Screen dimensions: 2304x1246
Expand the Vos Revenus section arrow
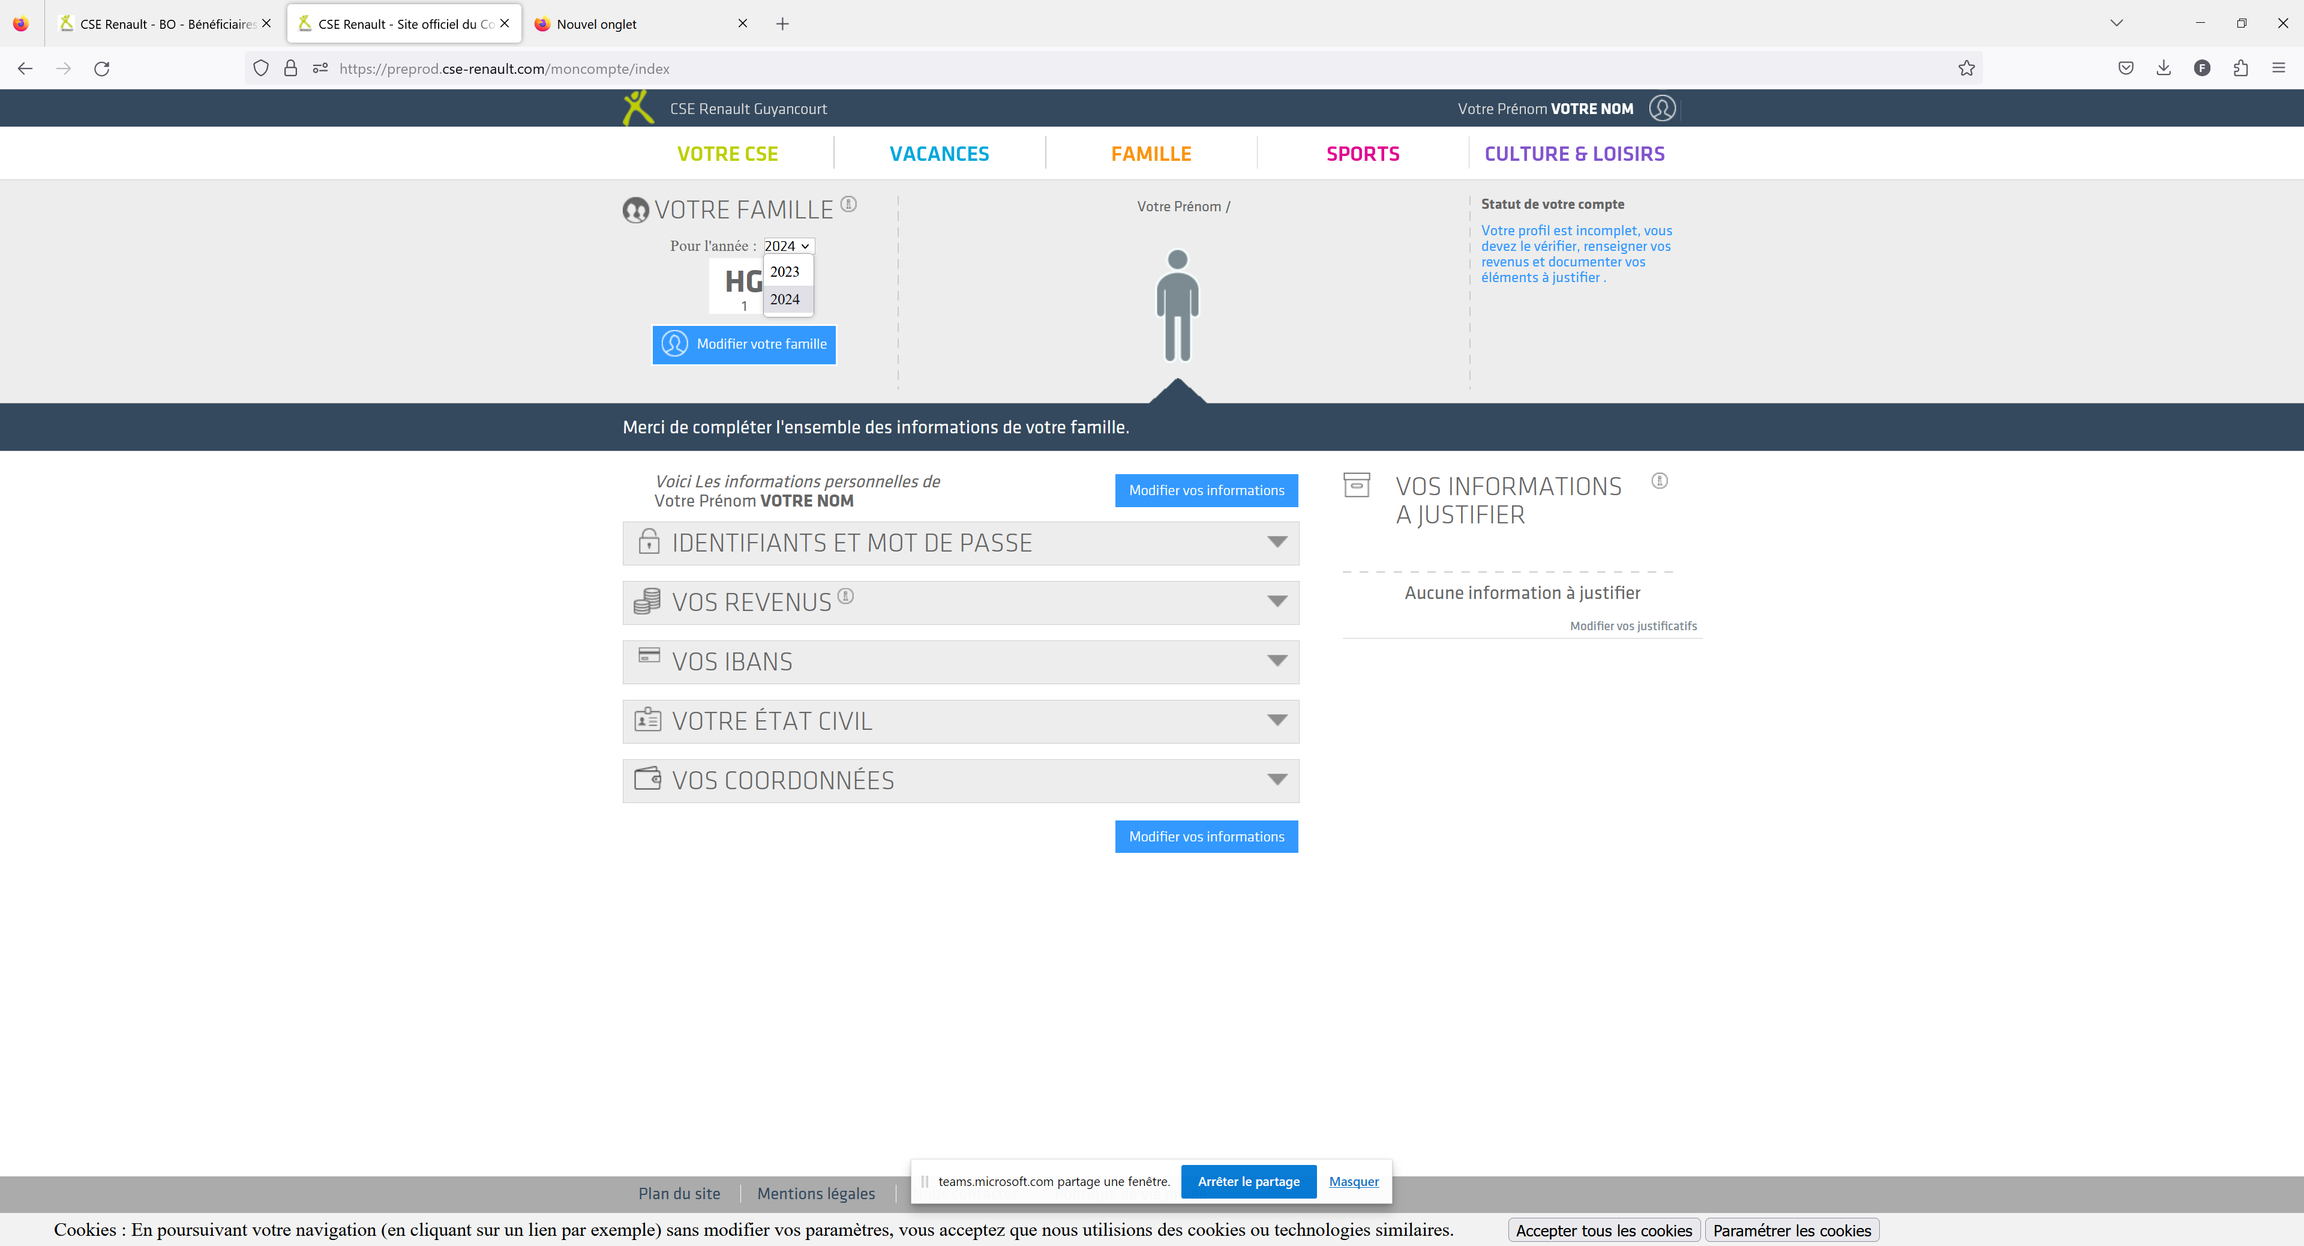(1277, 602)
